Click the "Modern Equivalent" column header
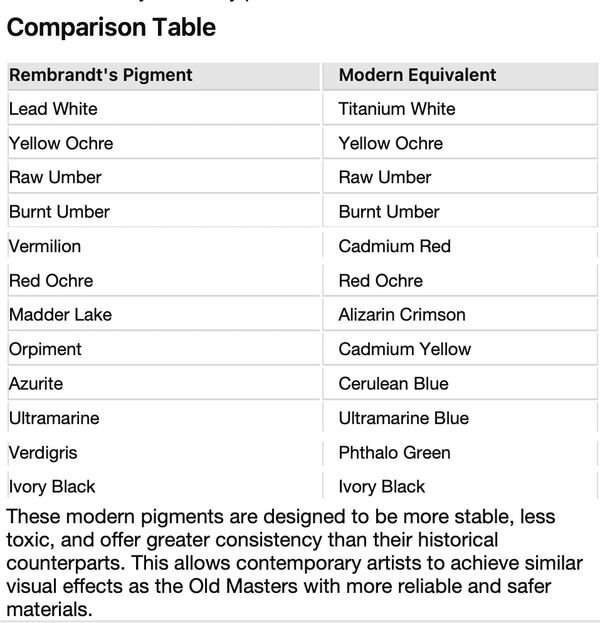This screenshot has width=600, height=623. (417, 75)
